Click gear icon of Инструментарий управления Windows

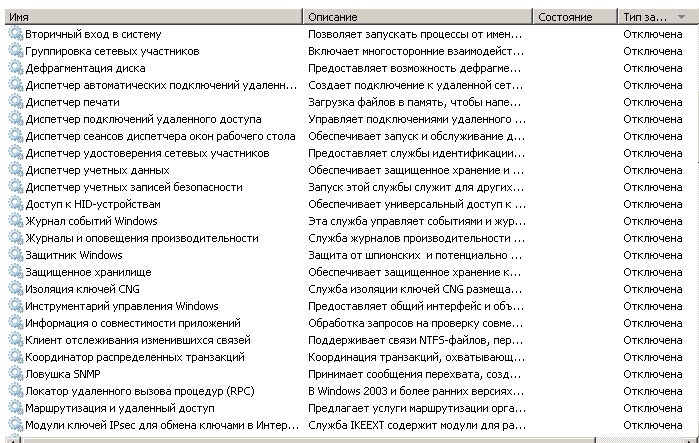(x=16, y=306)
